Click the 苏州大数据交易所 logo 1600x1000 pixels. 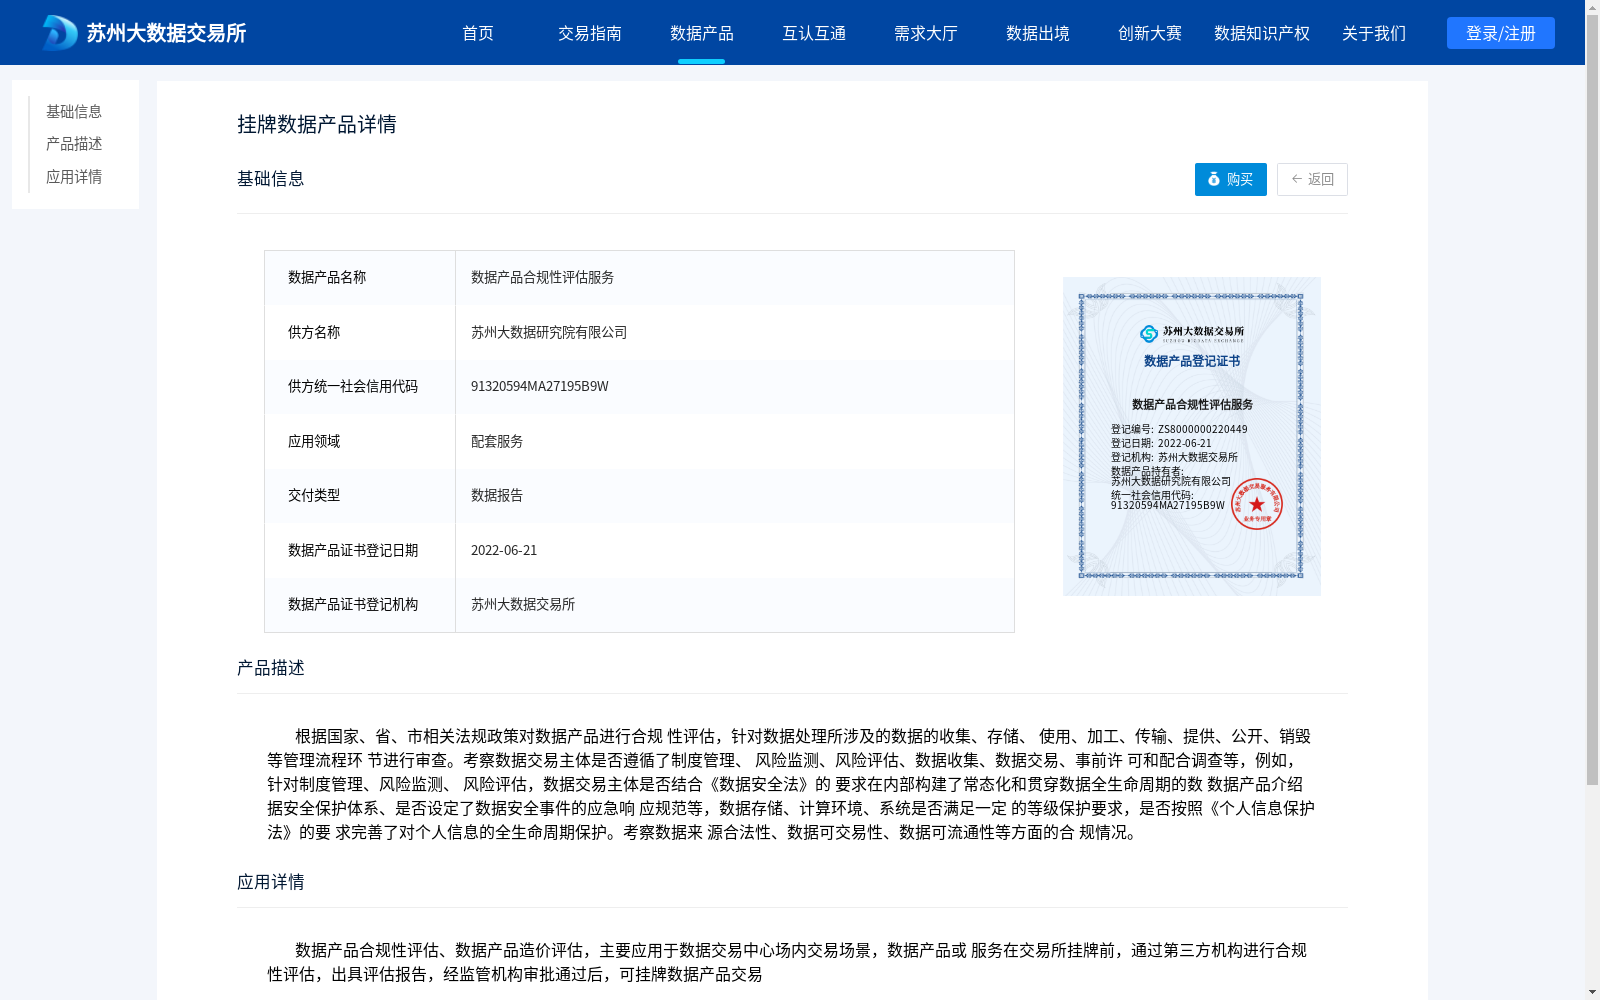(x=145, y=33)
